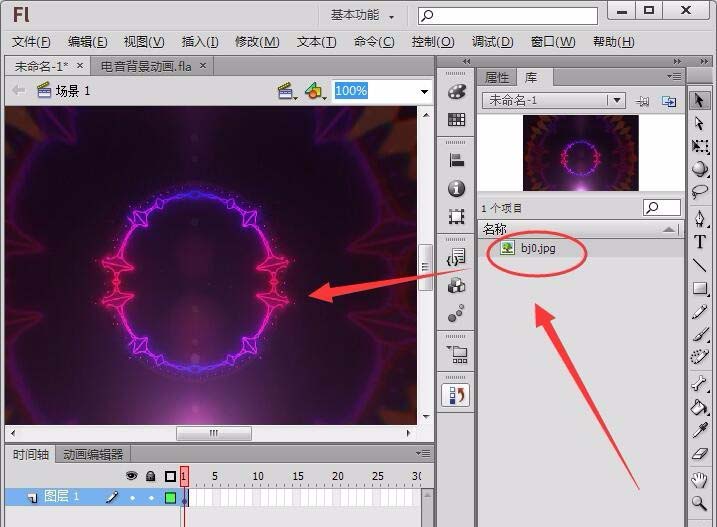The height and width of the screenshot is (527, 717).
Task: Open the 控制(O) menu
Action: tap(433, 42)
